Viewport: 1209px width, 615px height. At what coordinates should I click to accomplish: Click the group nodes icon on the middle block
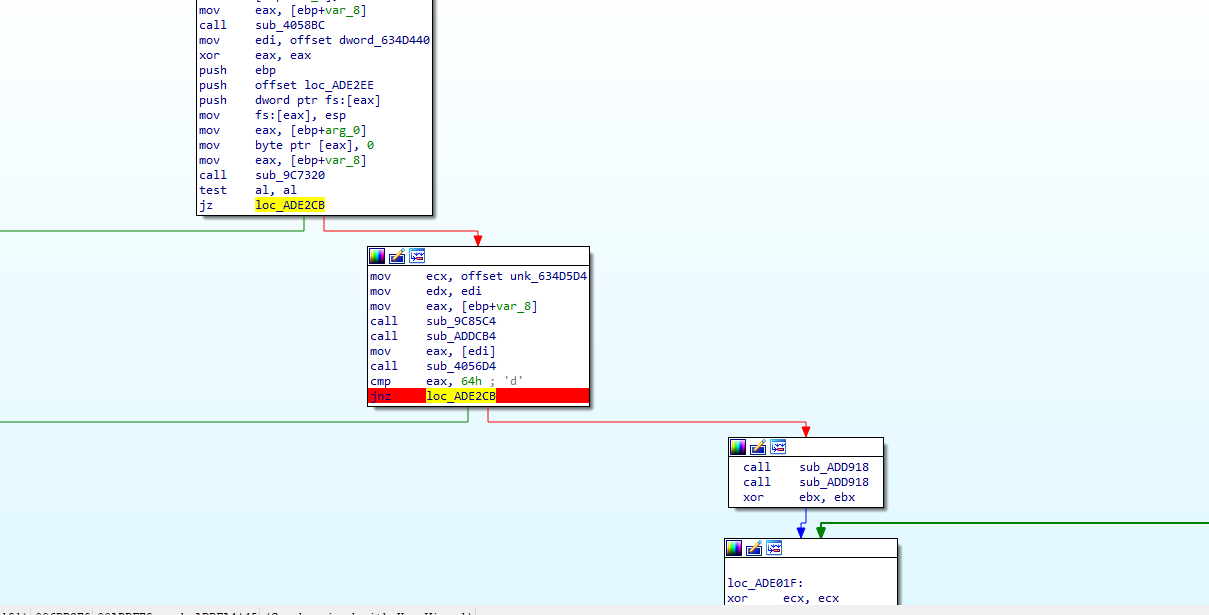click(x=417, y=255)
